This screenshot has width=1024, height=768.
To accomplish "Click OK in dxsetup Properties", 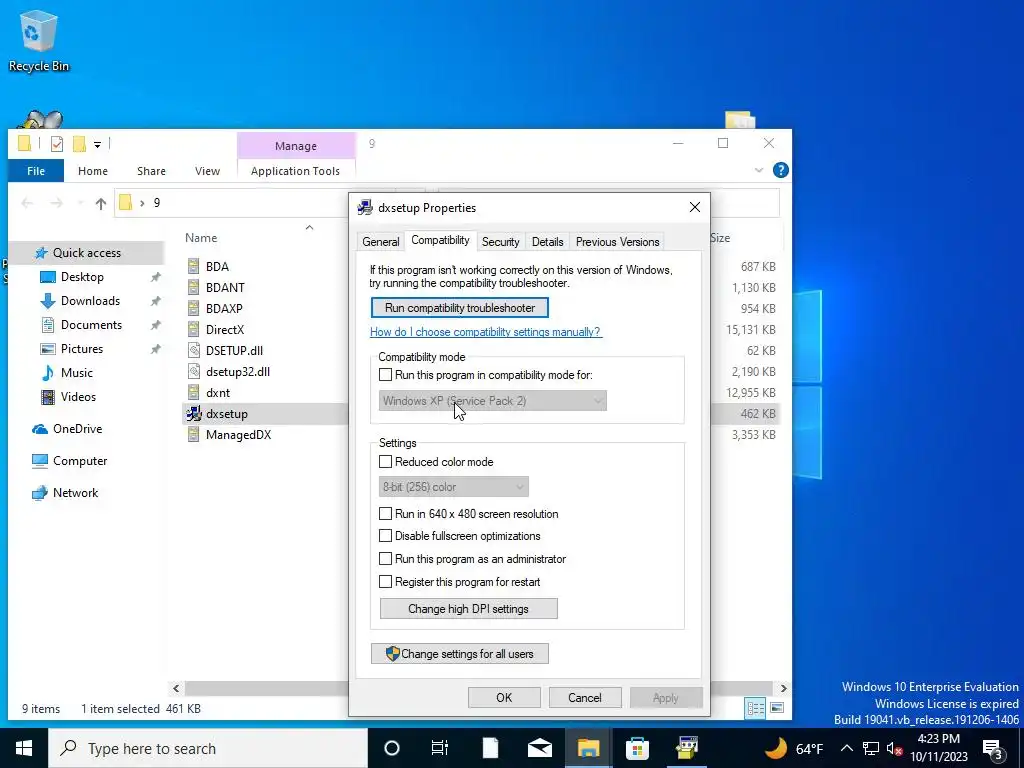I will (x=504, y=697).
